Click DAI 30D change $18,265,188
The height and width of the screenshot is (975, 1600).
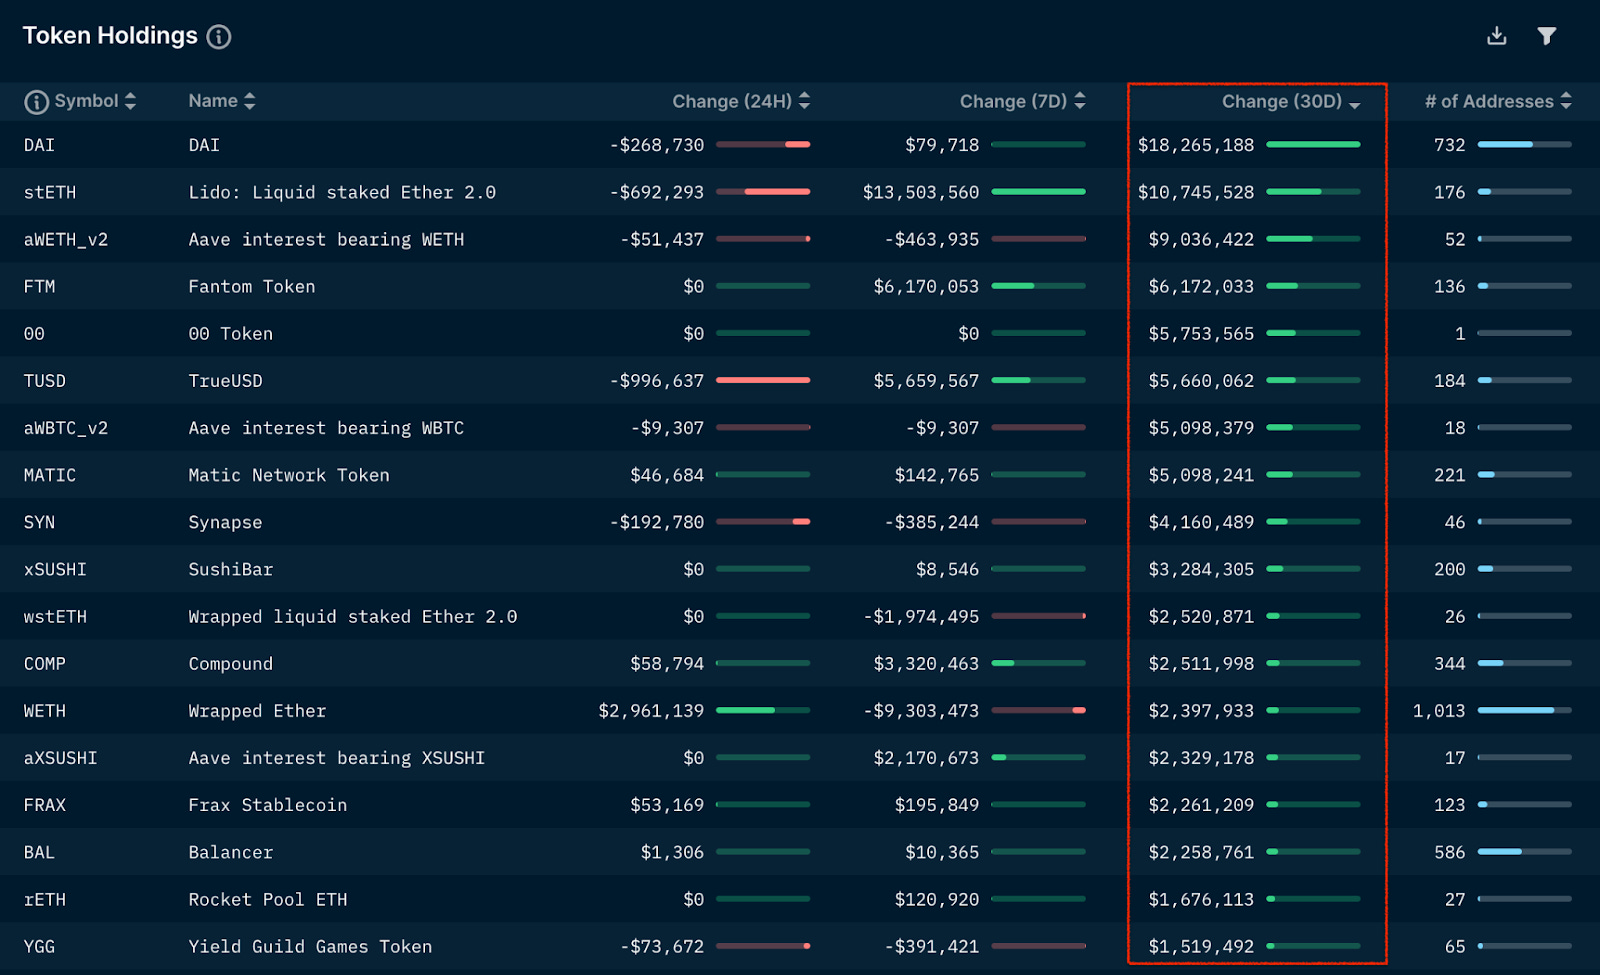1196,145
